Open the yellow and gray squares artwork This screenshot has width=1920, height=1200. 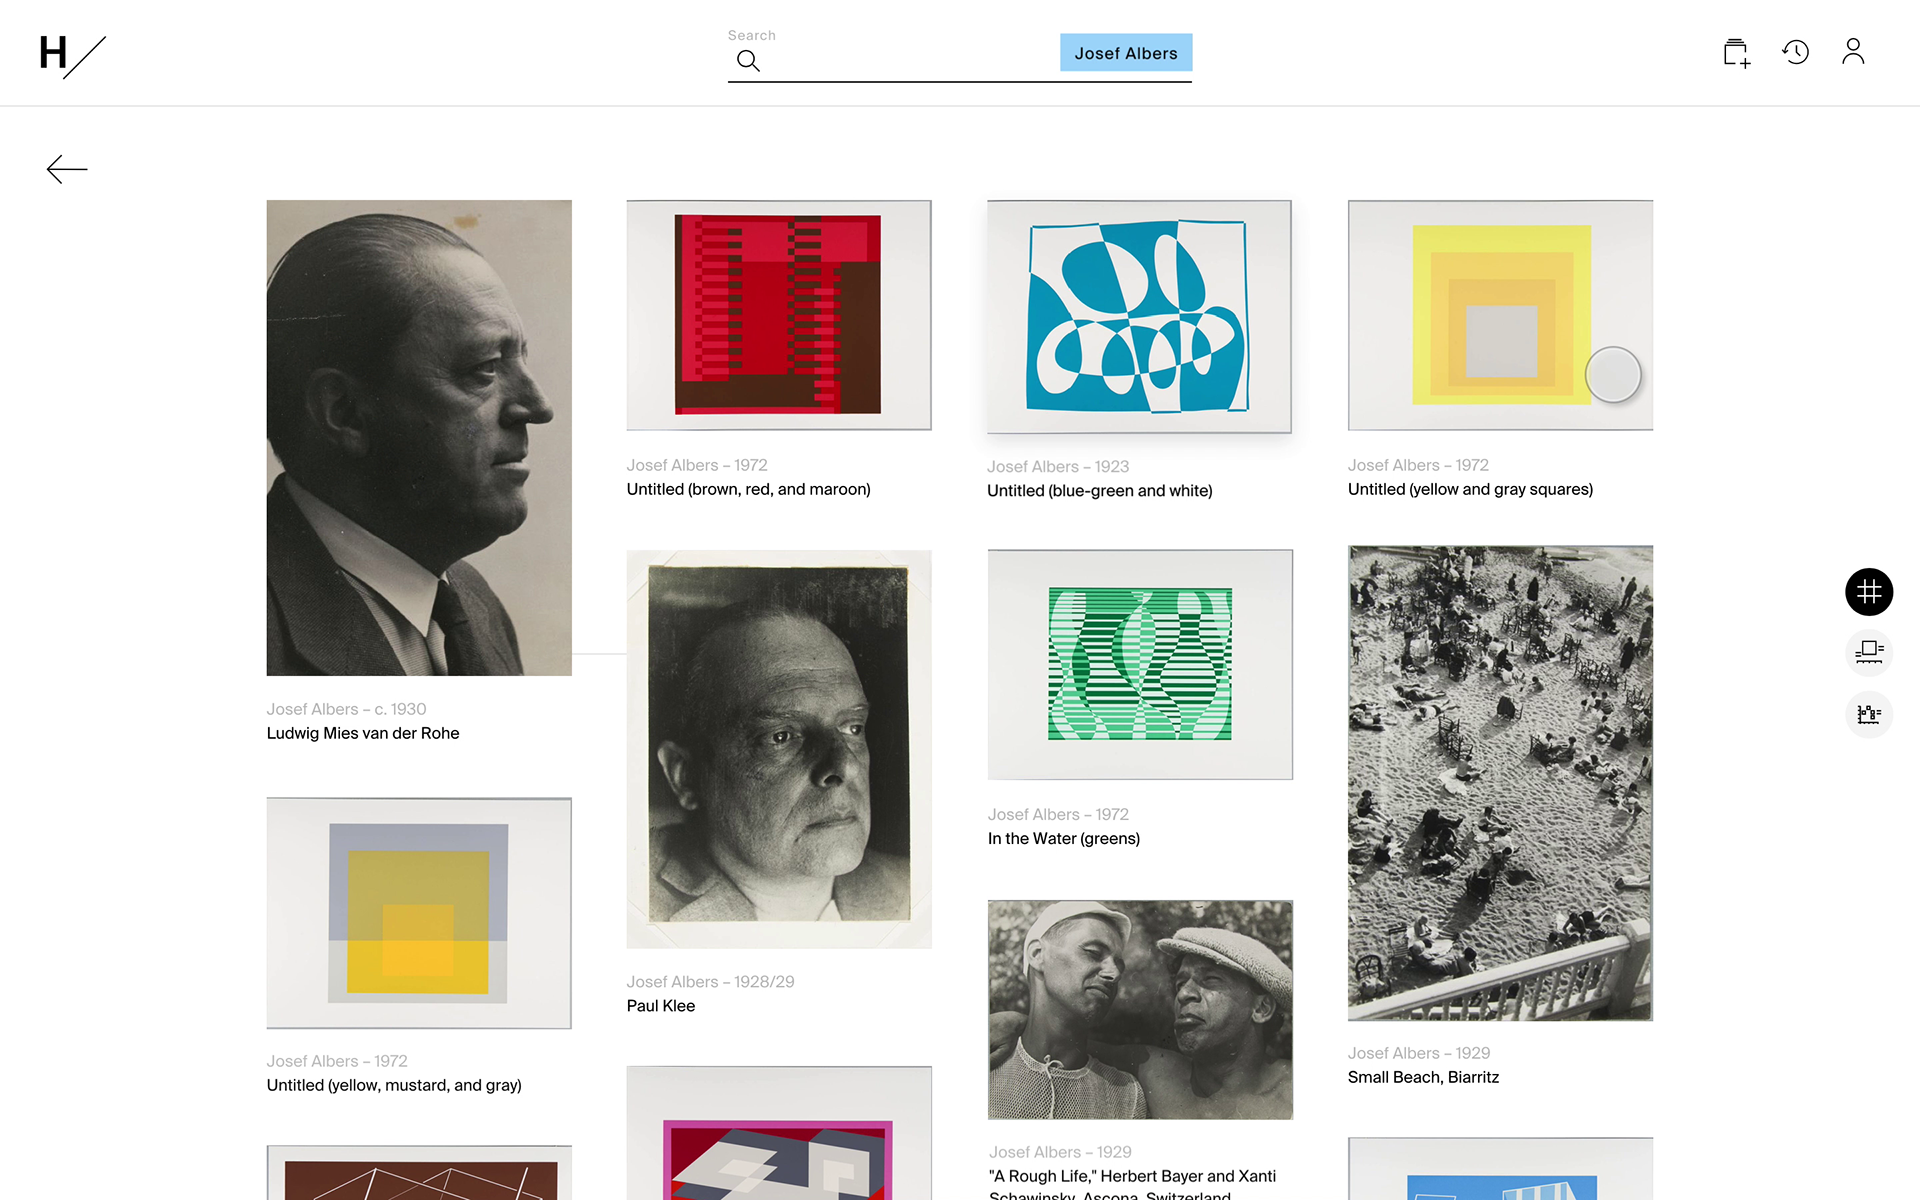click(x=1500, y=315)
